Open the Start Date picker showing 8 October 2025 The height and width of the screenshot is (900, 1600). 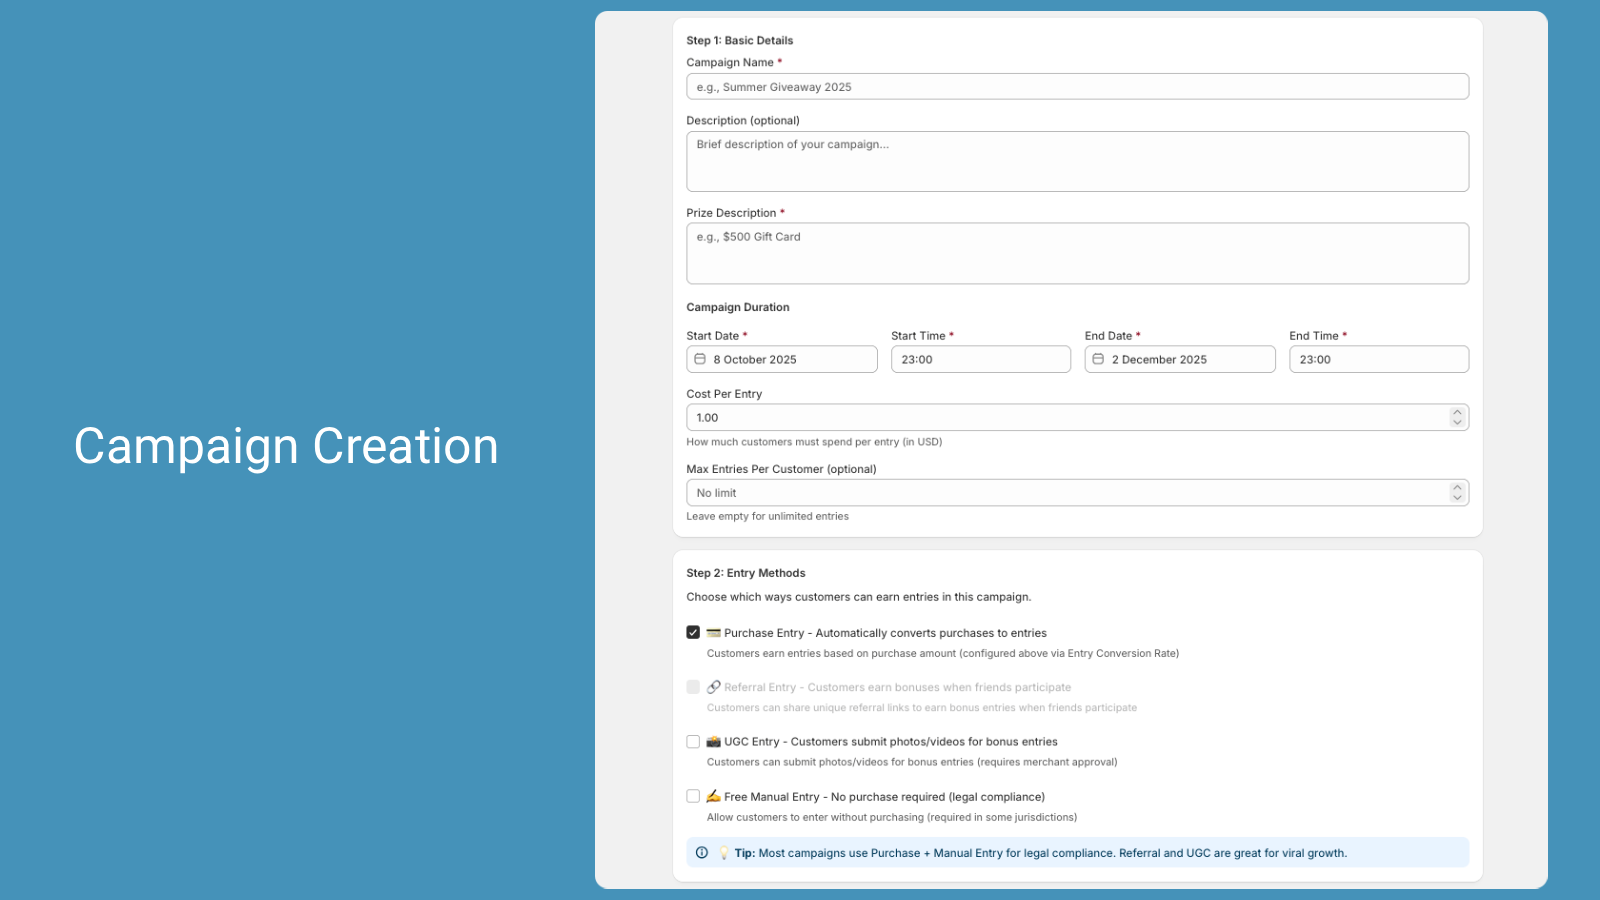coord(782,359)
